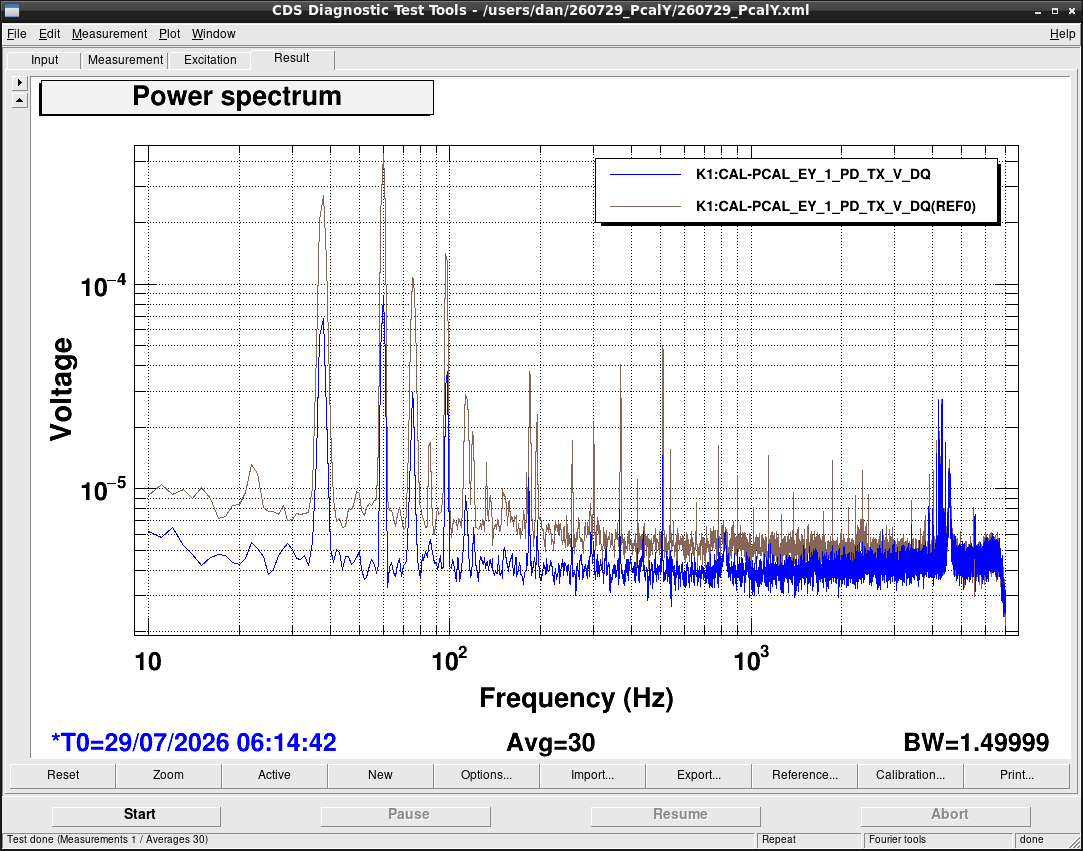
Task: Click the Print... button
Action: click(1017, 775)
